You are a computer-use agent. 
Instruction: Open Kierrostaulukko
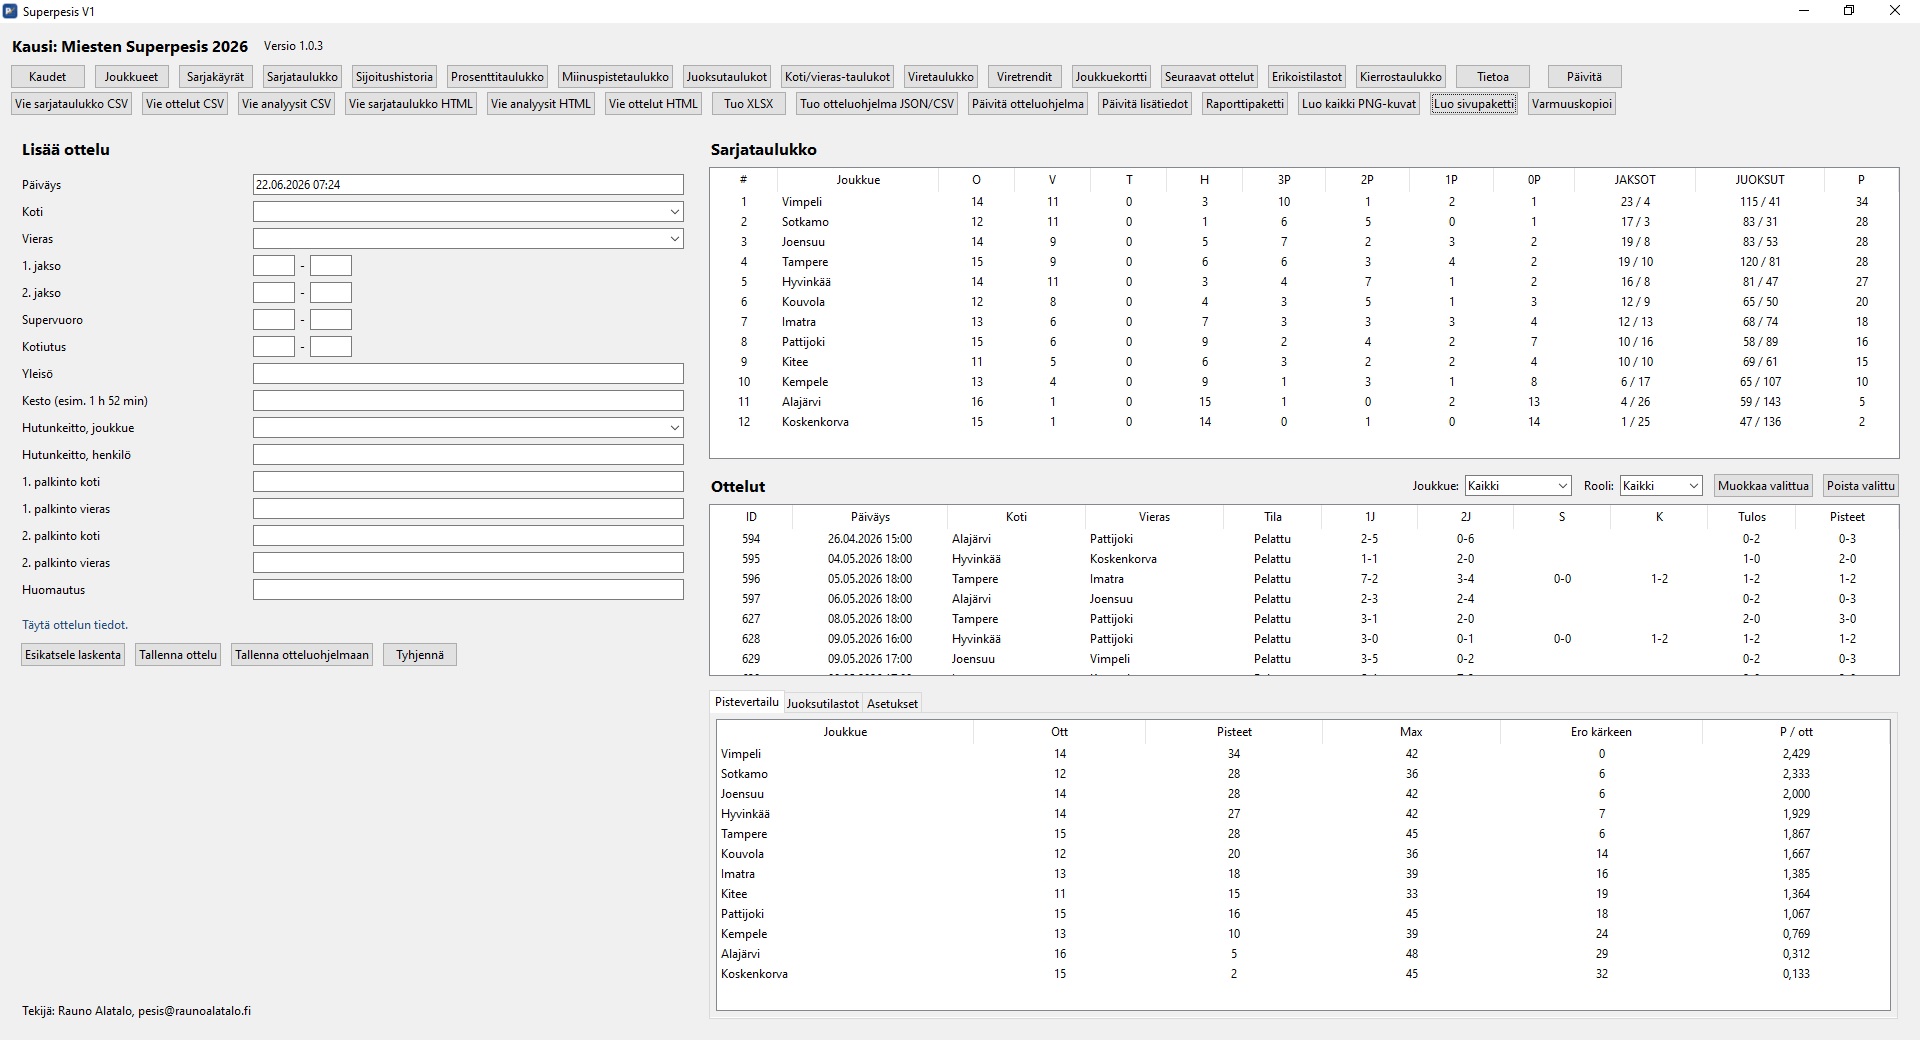pos(1400,77)
